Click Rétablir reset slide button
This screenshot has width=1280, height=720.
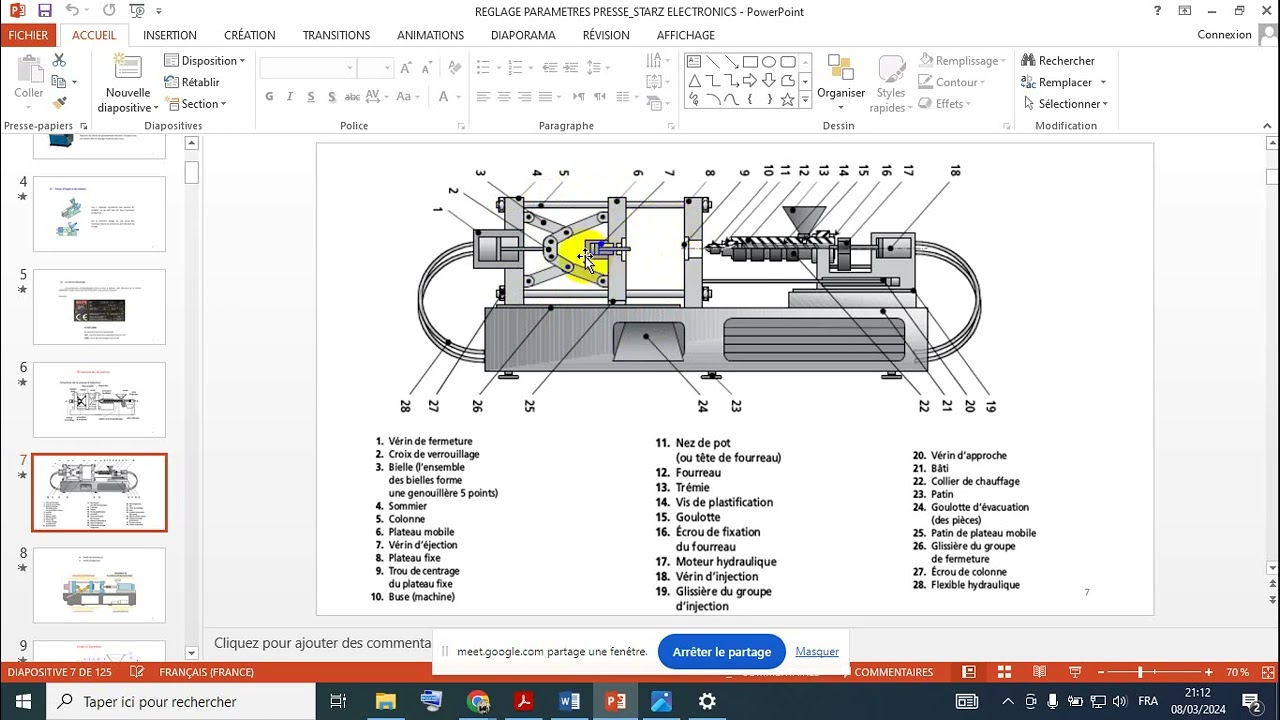(192, 83)
